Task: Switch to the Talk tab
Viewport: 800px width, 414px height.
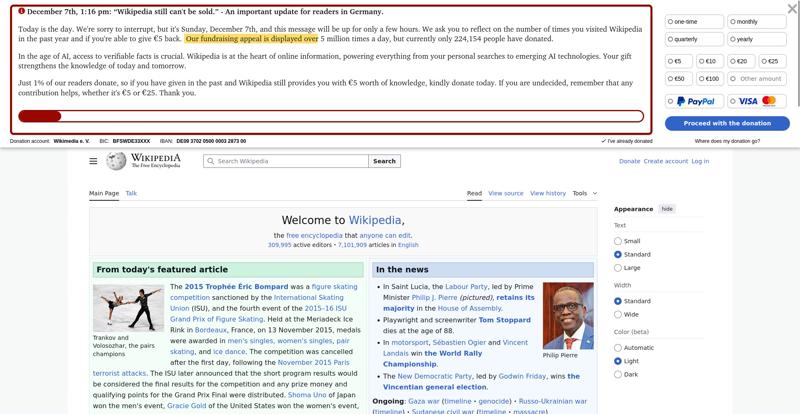Action: [131, 193]
